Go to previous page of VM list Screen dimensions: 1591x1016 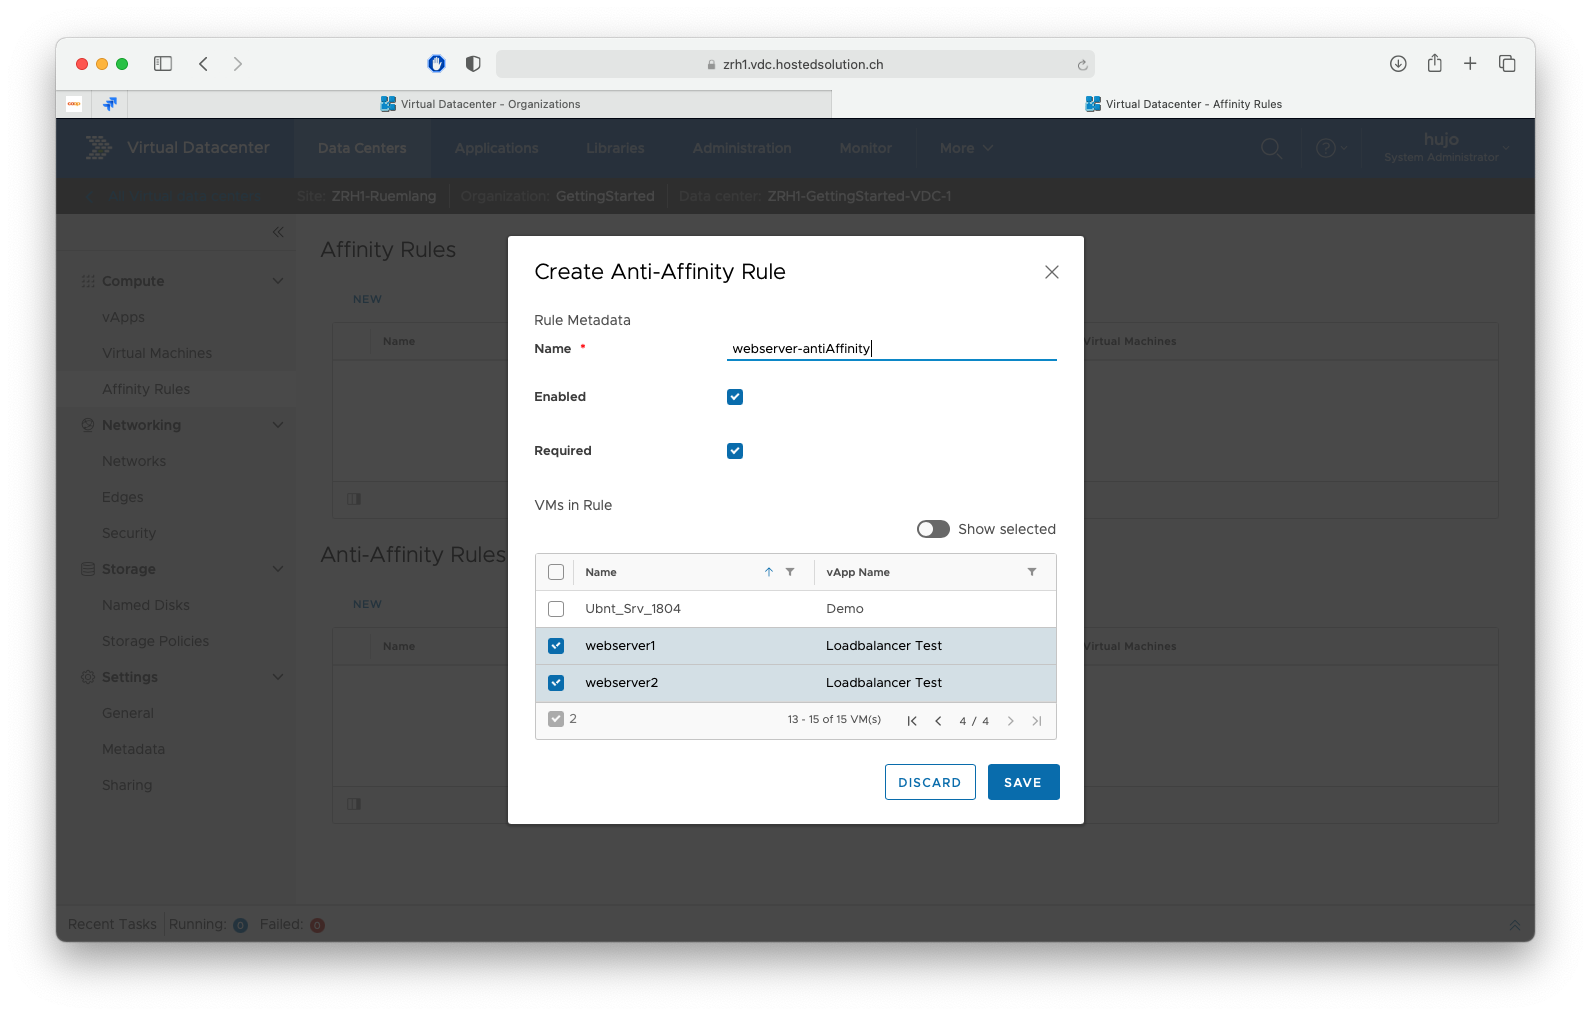tap(938, 721)
